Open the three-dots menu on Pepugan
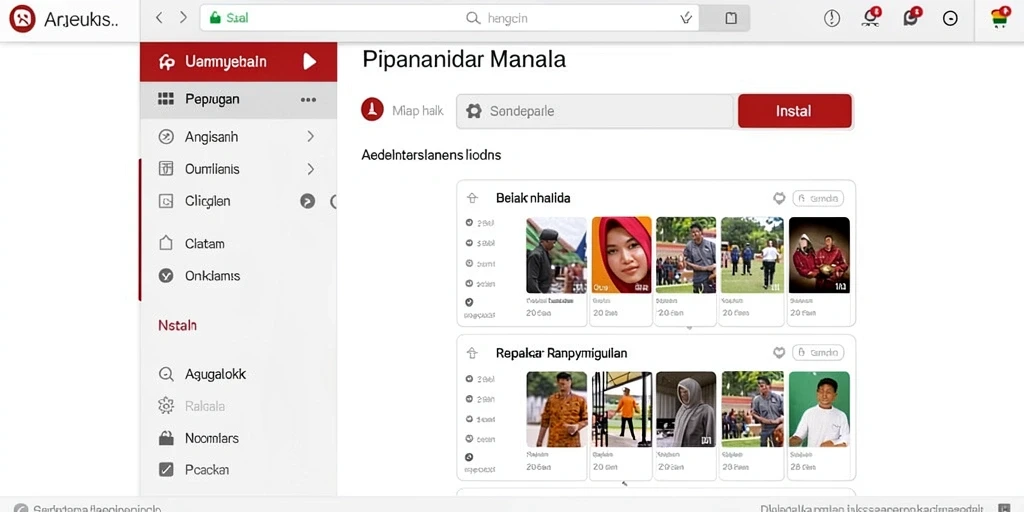Screen dimensions: 1024x512 (308, 100)
